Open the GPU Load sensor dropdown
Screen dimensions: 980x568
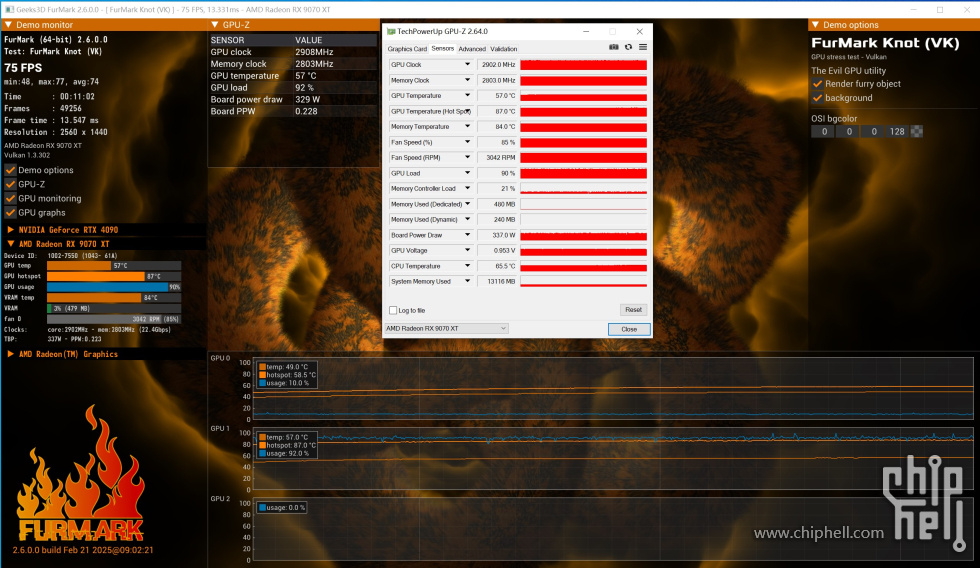tap(467, 173)
